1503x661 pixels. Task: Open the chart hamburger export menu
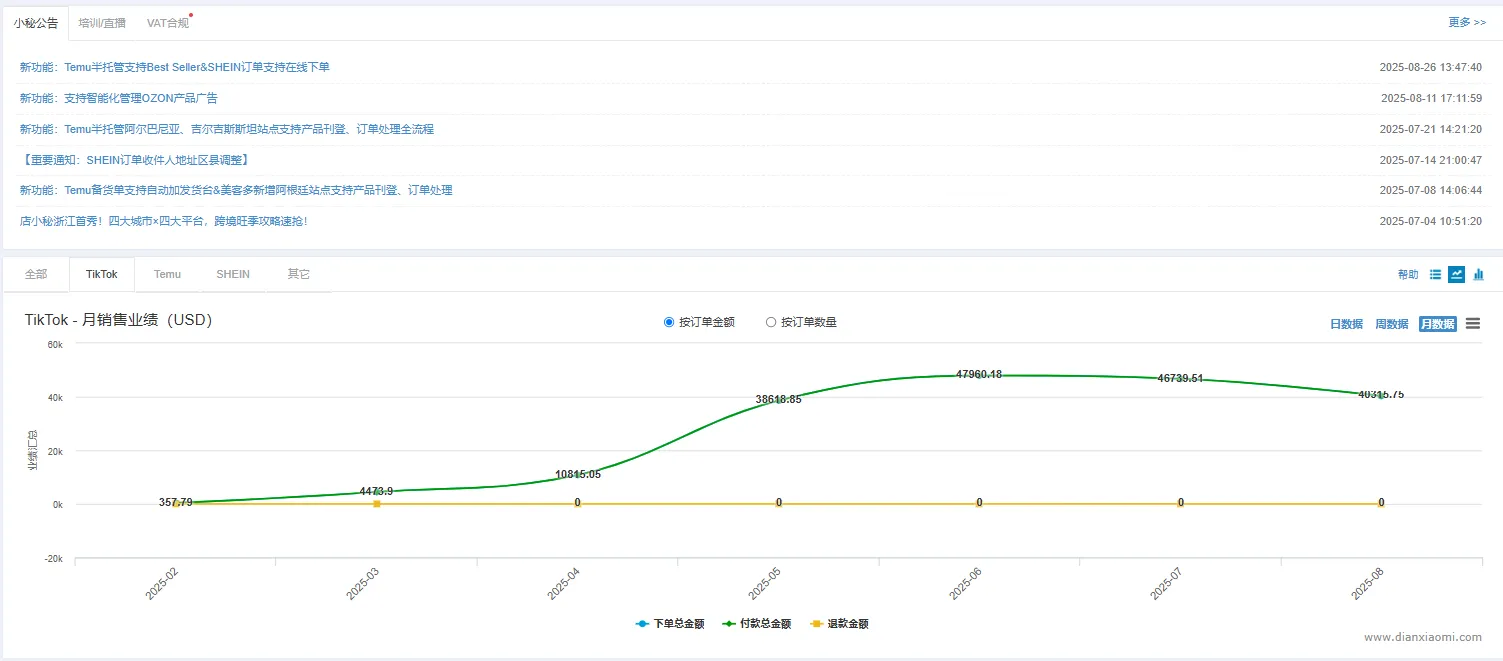[1473, 324]
